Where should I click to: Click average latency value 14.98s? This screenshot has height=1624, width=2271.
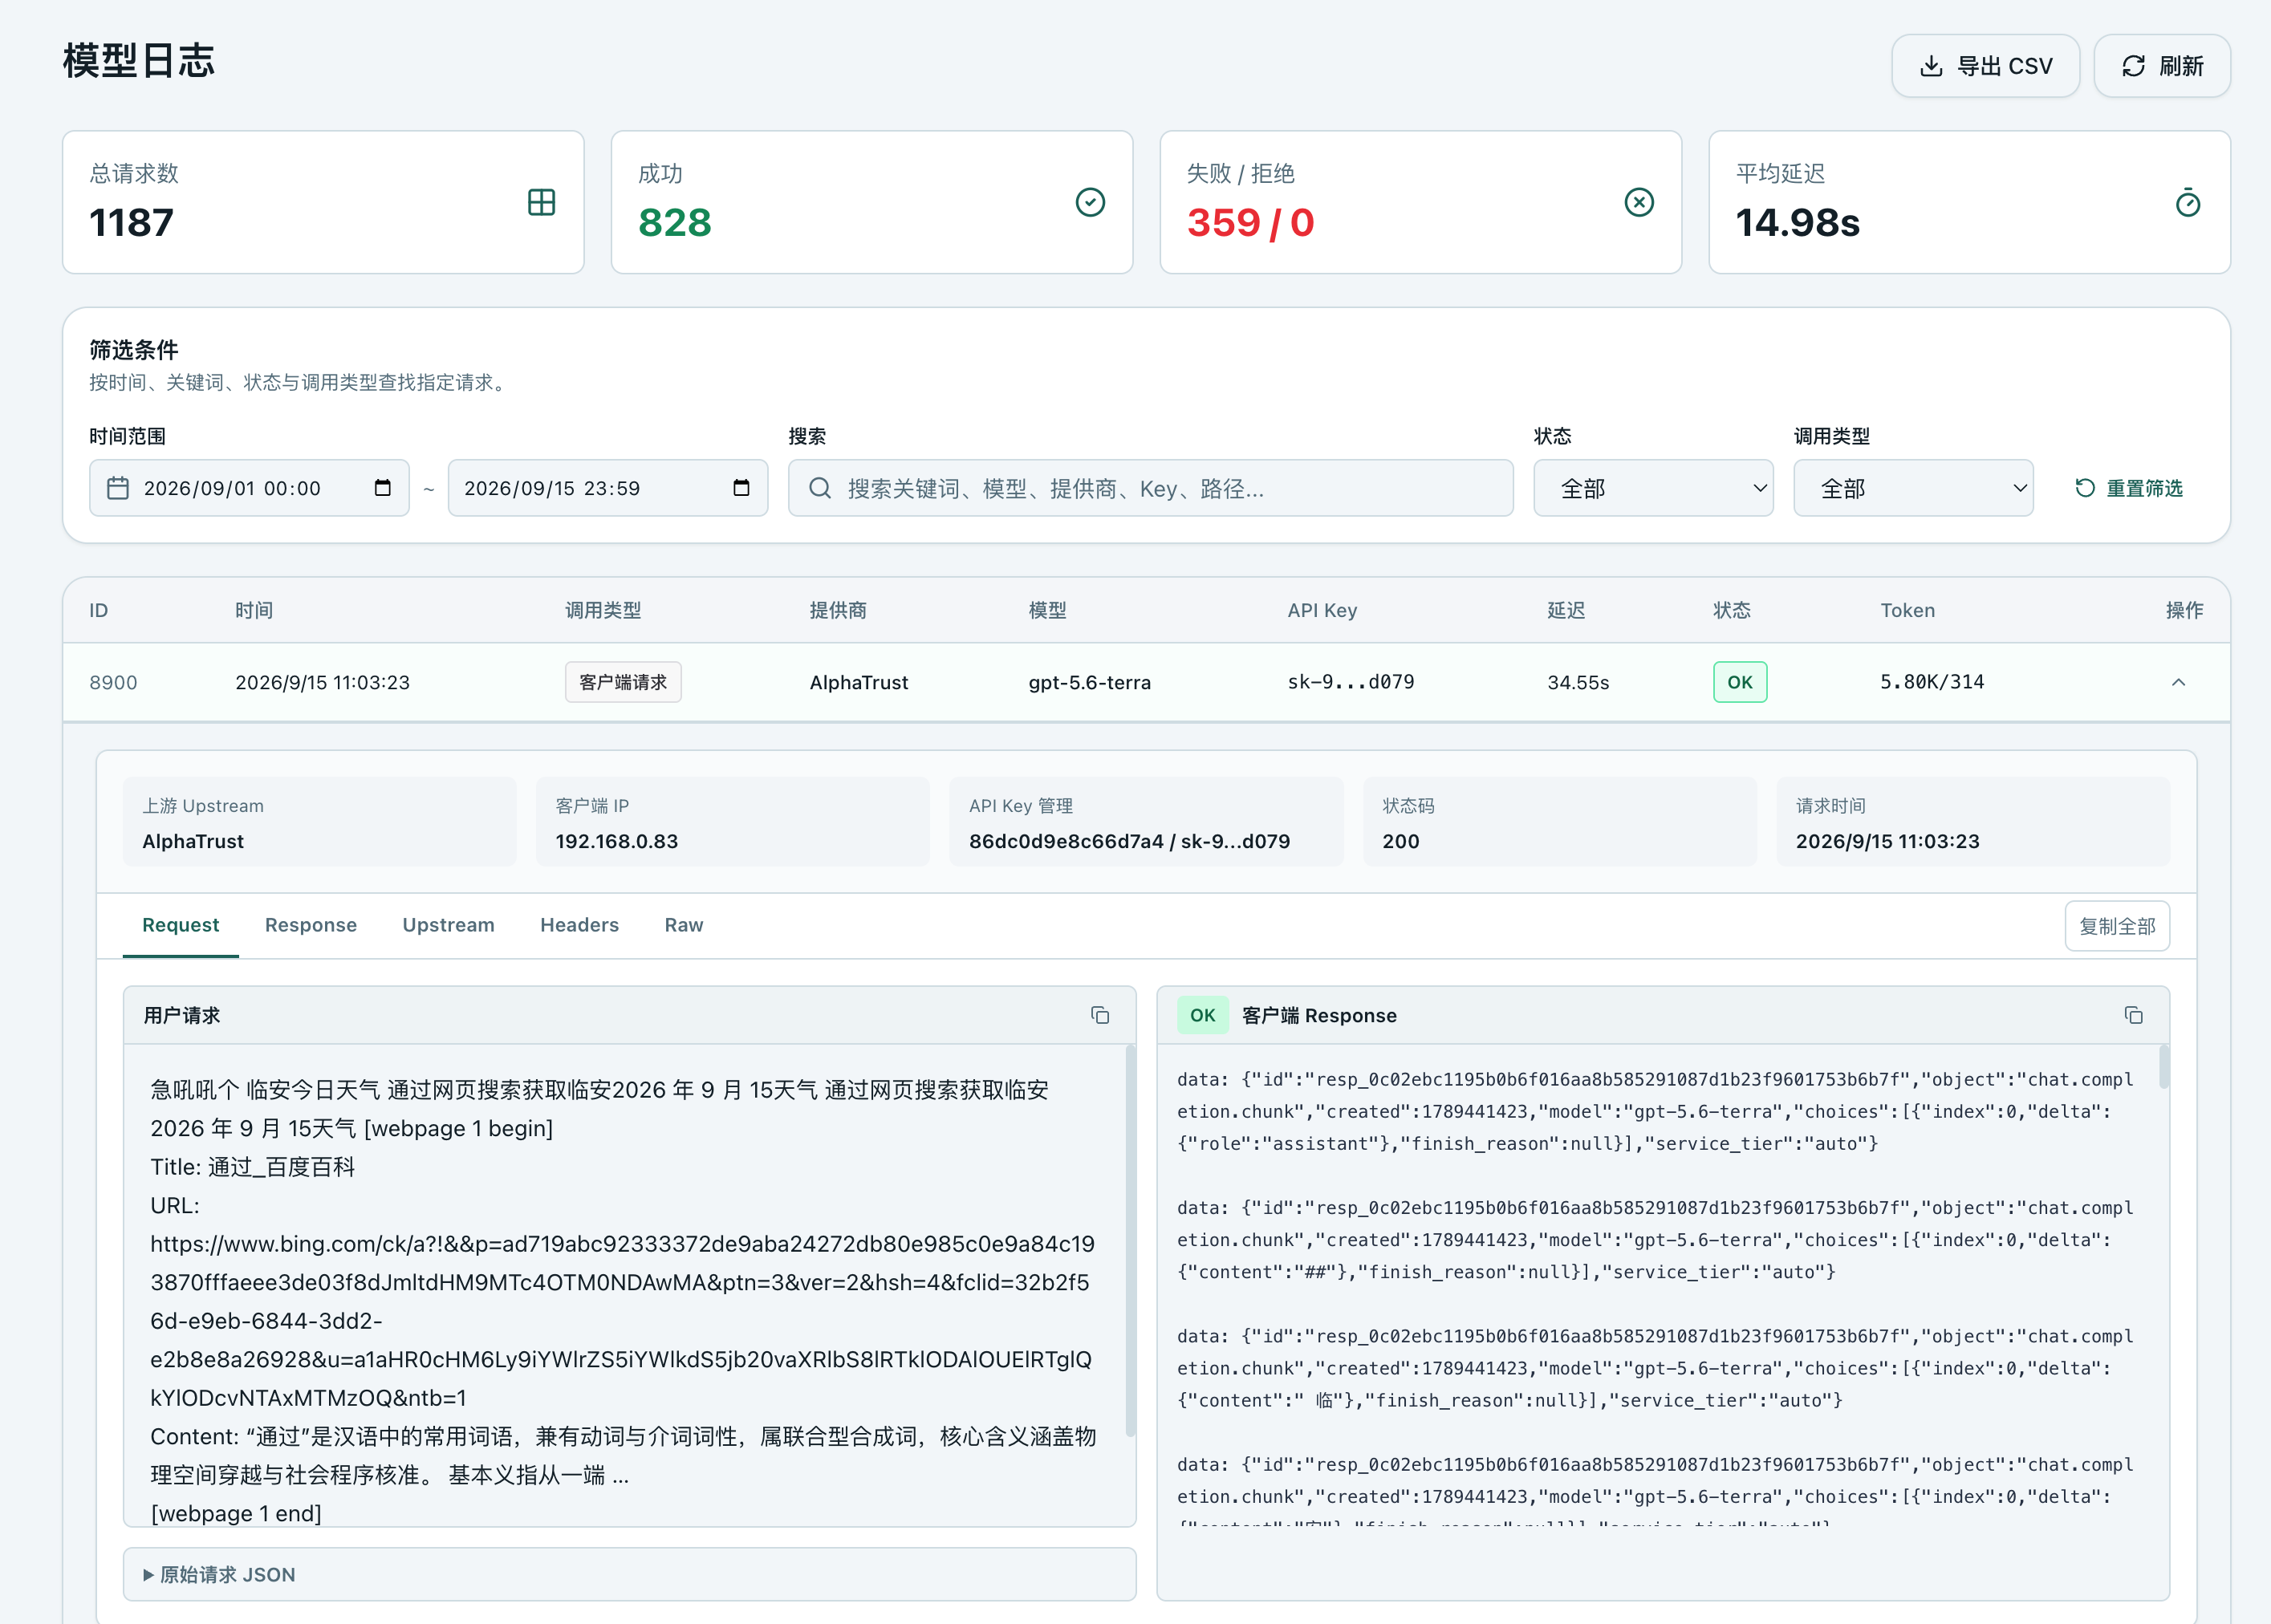point(1797,222)
